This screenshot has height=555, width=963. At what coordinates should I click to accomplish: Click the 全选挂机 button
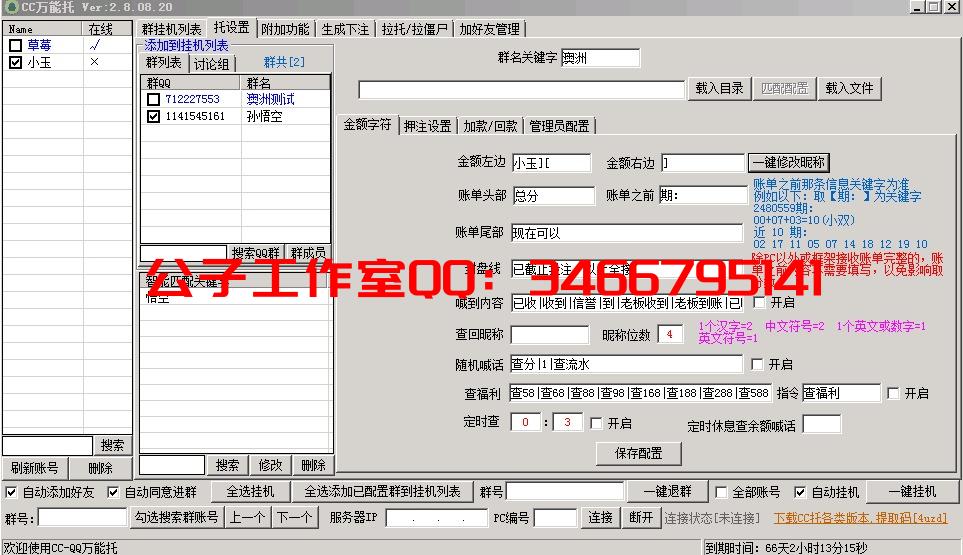tap(250, 492)
